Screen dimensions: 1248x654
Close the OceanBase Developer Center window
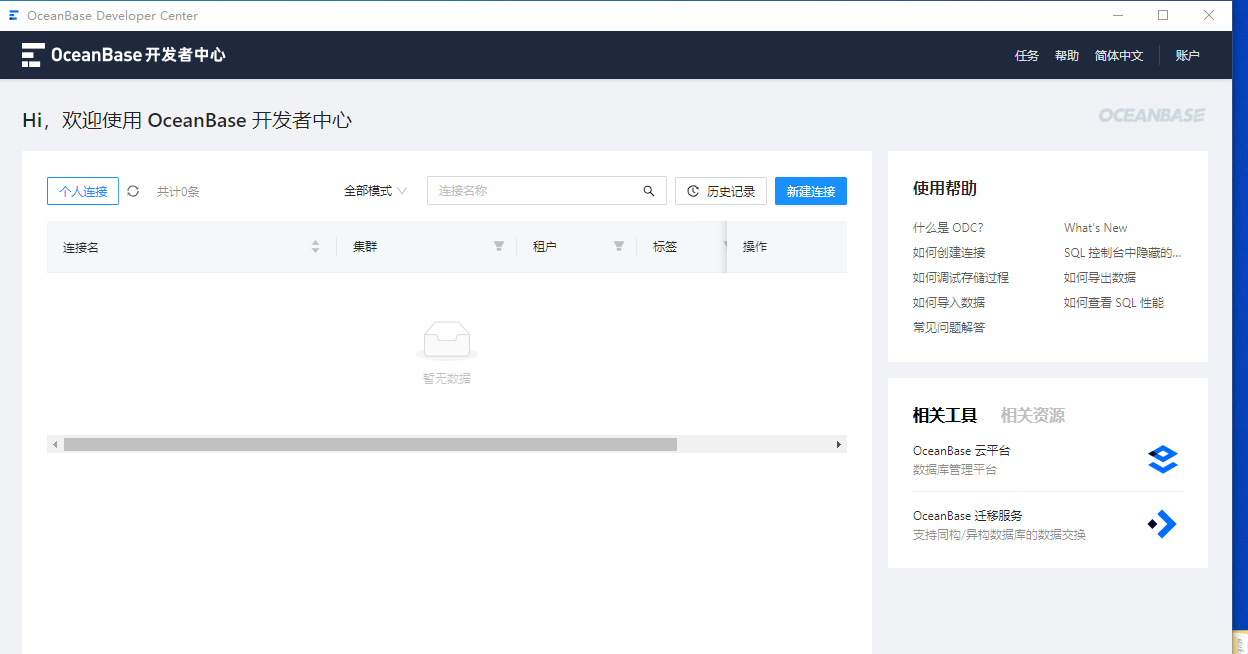pyautogui.click(x=1209, y=15)
